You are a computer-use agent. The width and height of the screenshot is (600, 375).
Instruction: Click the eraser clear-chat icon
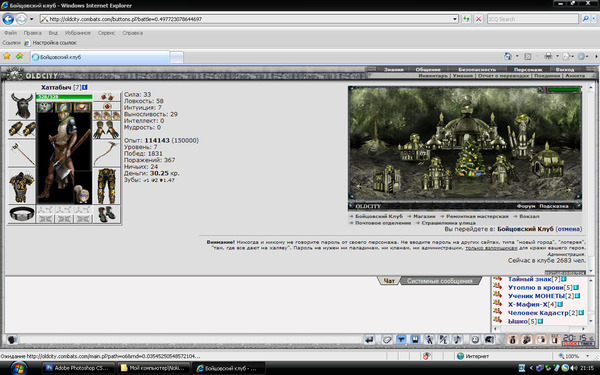(387, 339)
